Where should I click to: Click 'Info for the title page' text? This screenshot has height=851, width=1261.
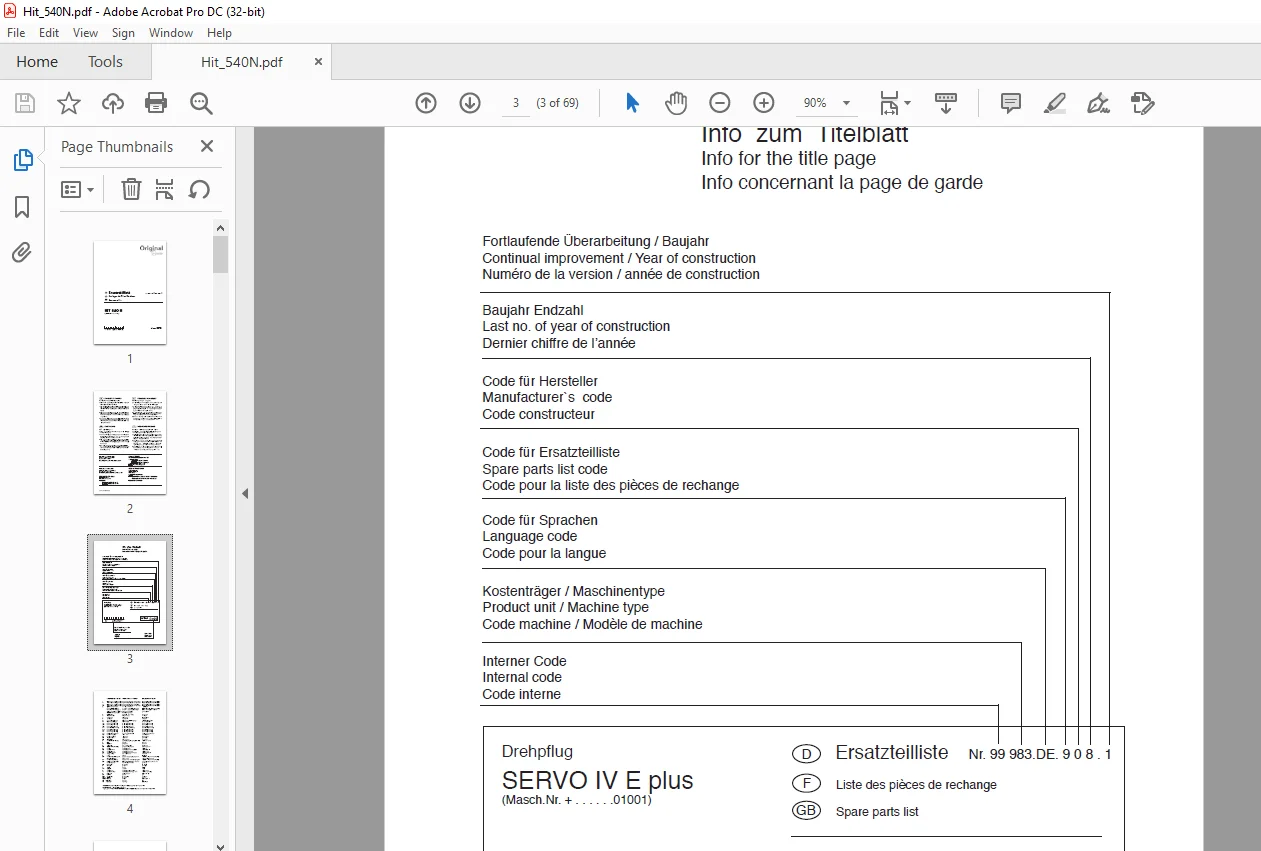click(x=789, y=158)
